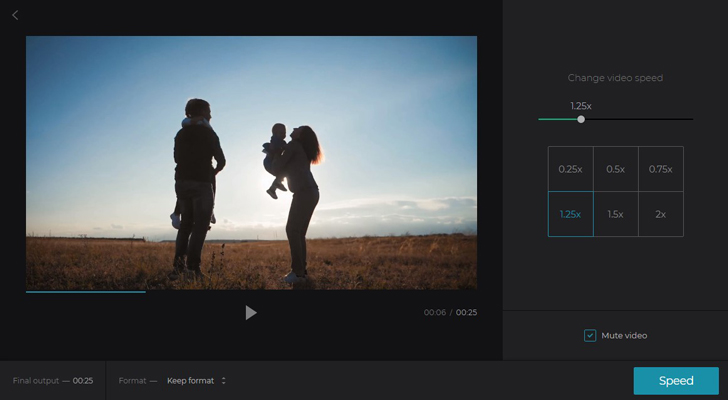Switch to the 2x speed preset
The width and height of the screenshot is (728, 400).
pos(660,214)
